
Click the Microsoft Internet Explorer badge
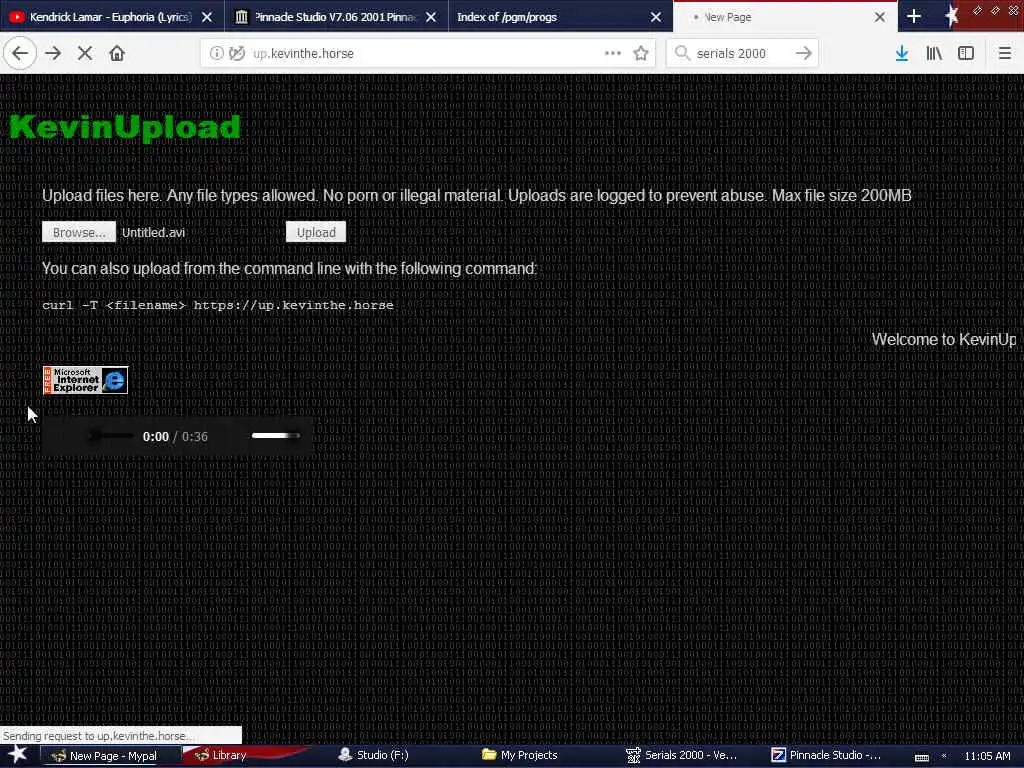pyautogui.click(x=86, y=380)
